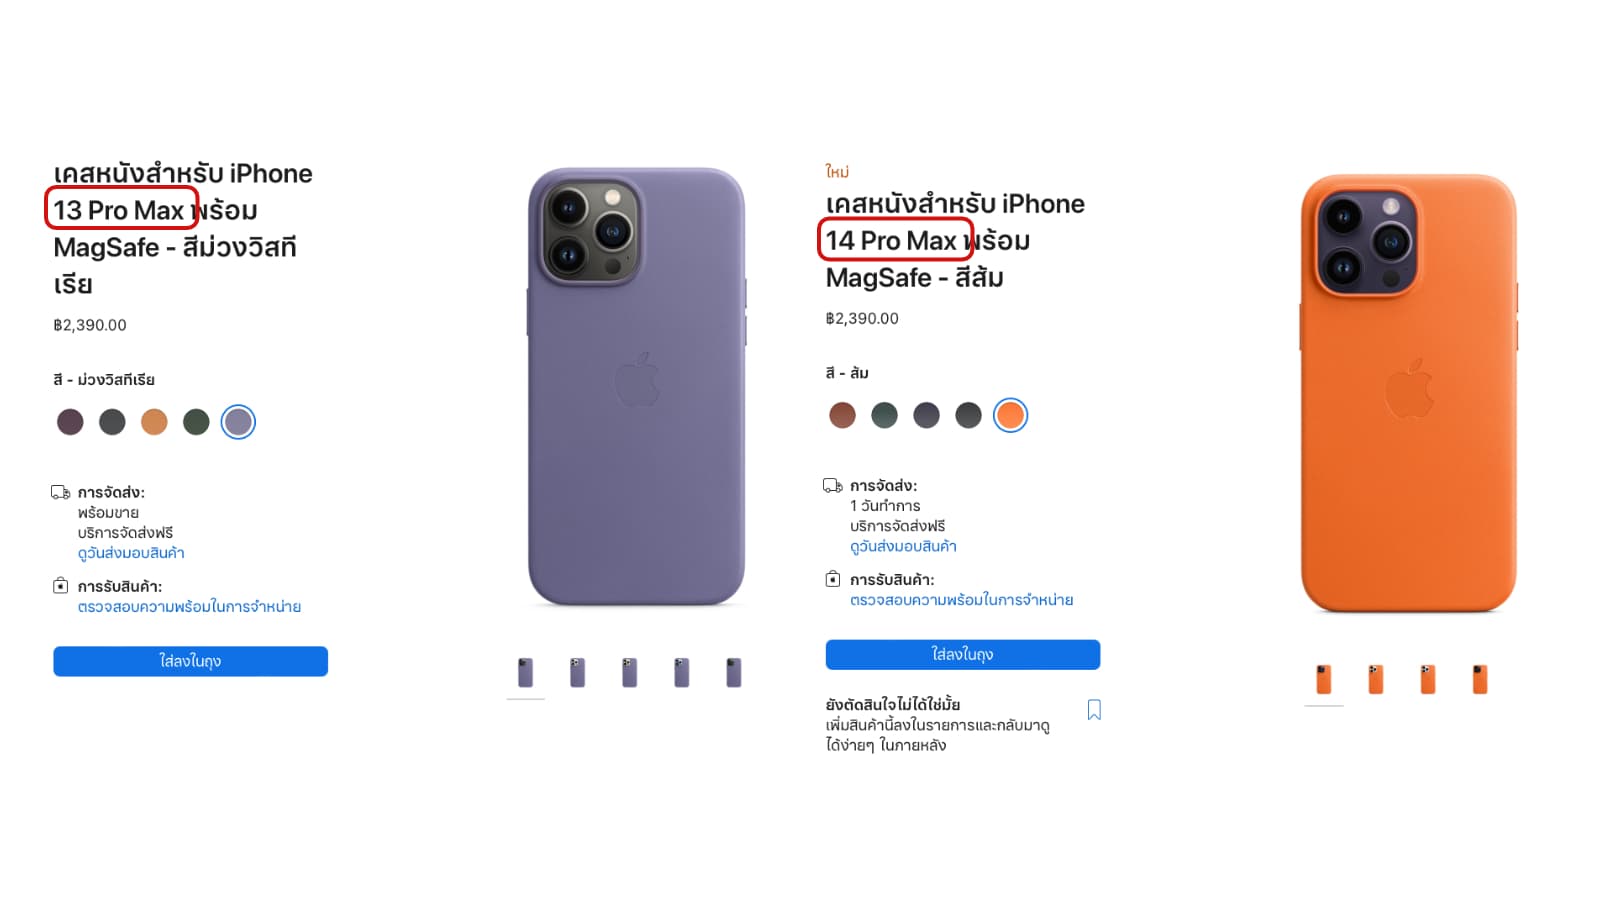Screen dimensions: 1600x900
Task: View the last purple case thumbnail
Action: (x=733, y=672)
